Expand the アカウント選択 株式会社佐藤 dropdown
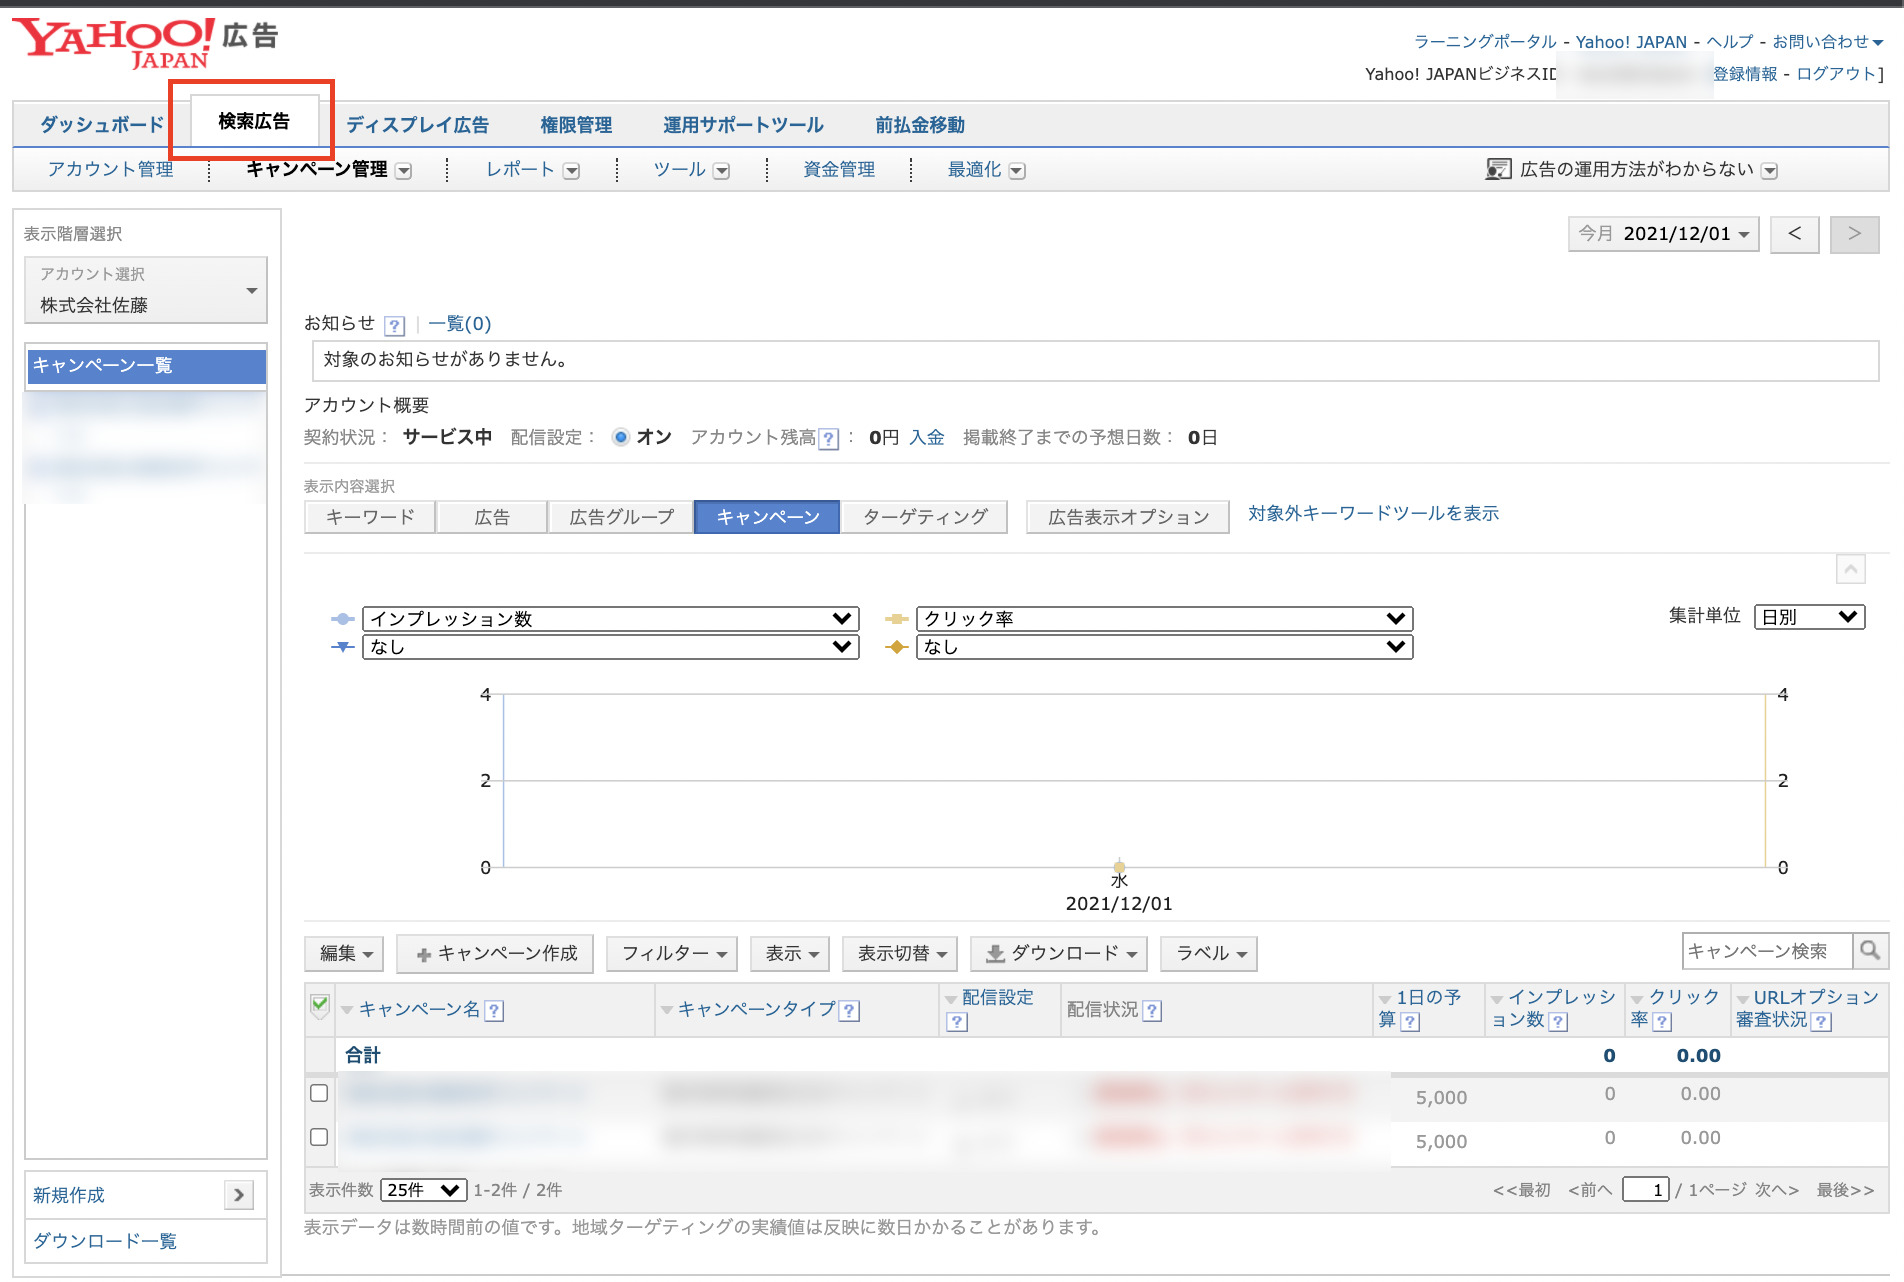 [x=146, y=291]
